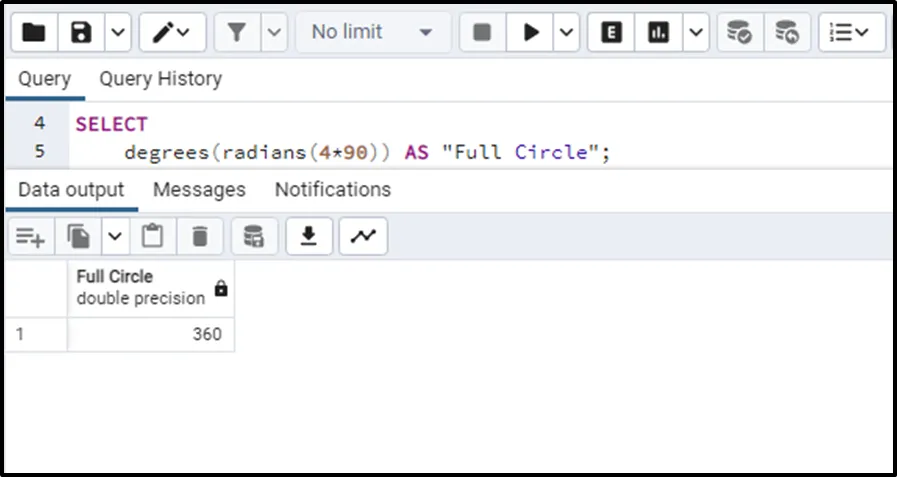897x477 pixels.
Task: Execute the query with play button
Action: [x=530, y=33]
